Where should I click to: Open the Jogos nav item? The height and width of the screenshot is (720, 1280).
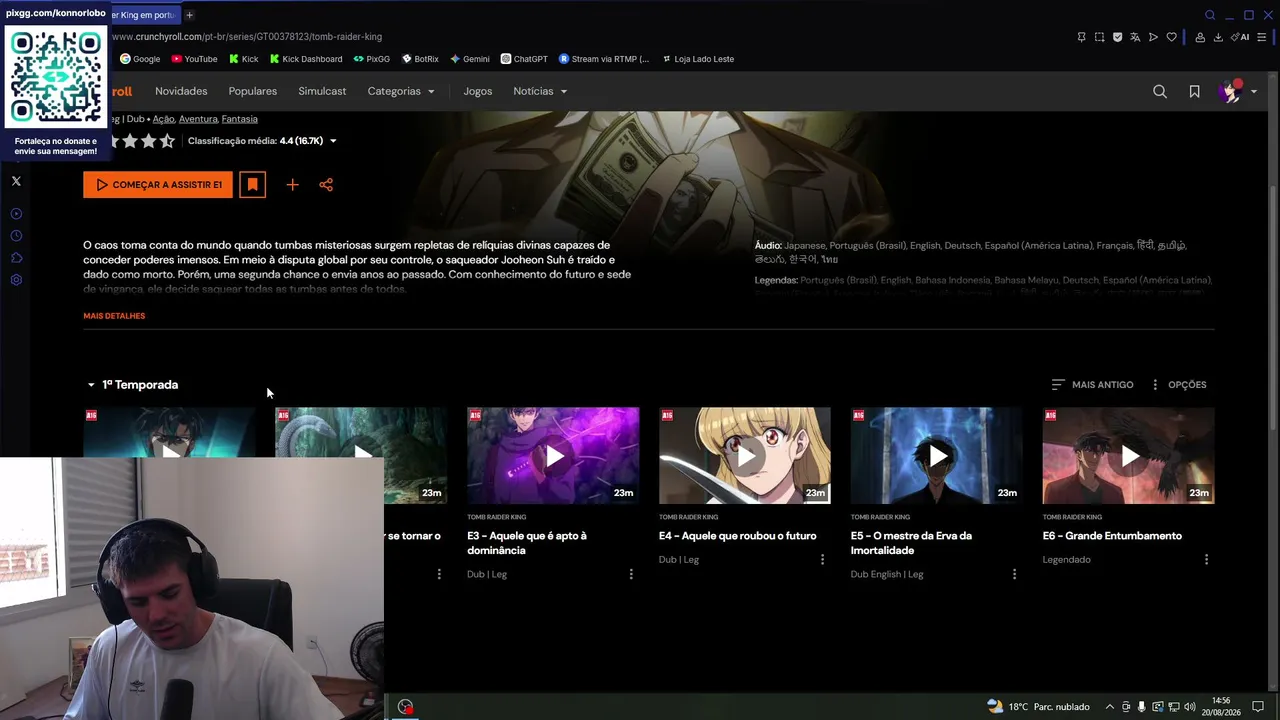[x=478, y=91]
